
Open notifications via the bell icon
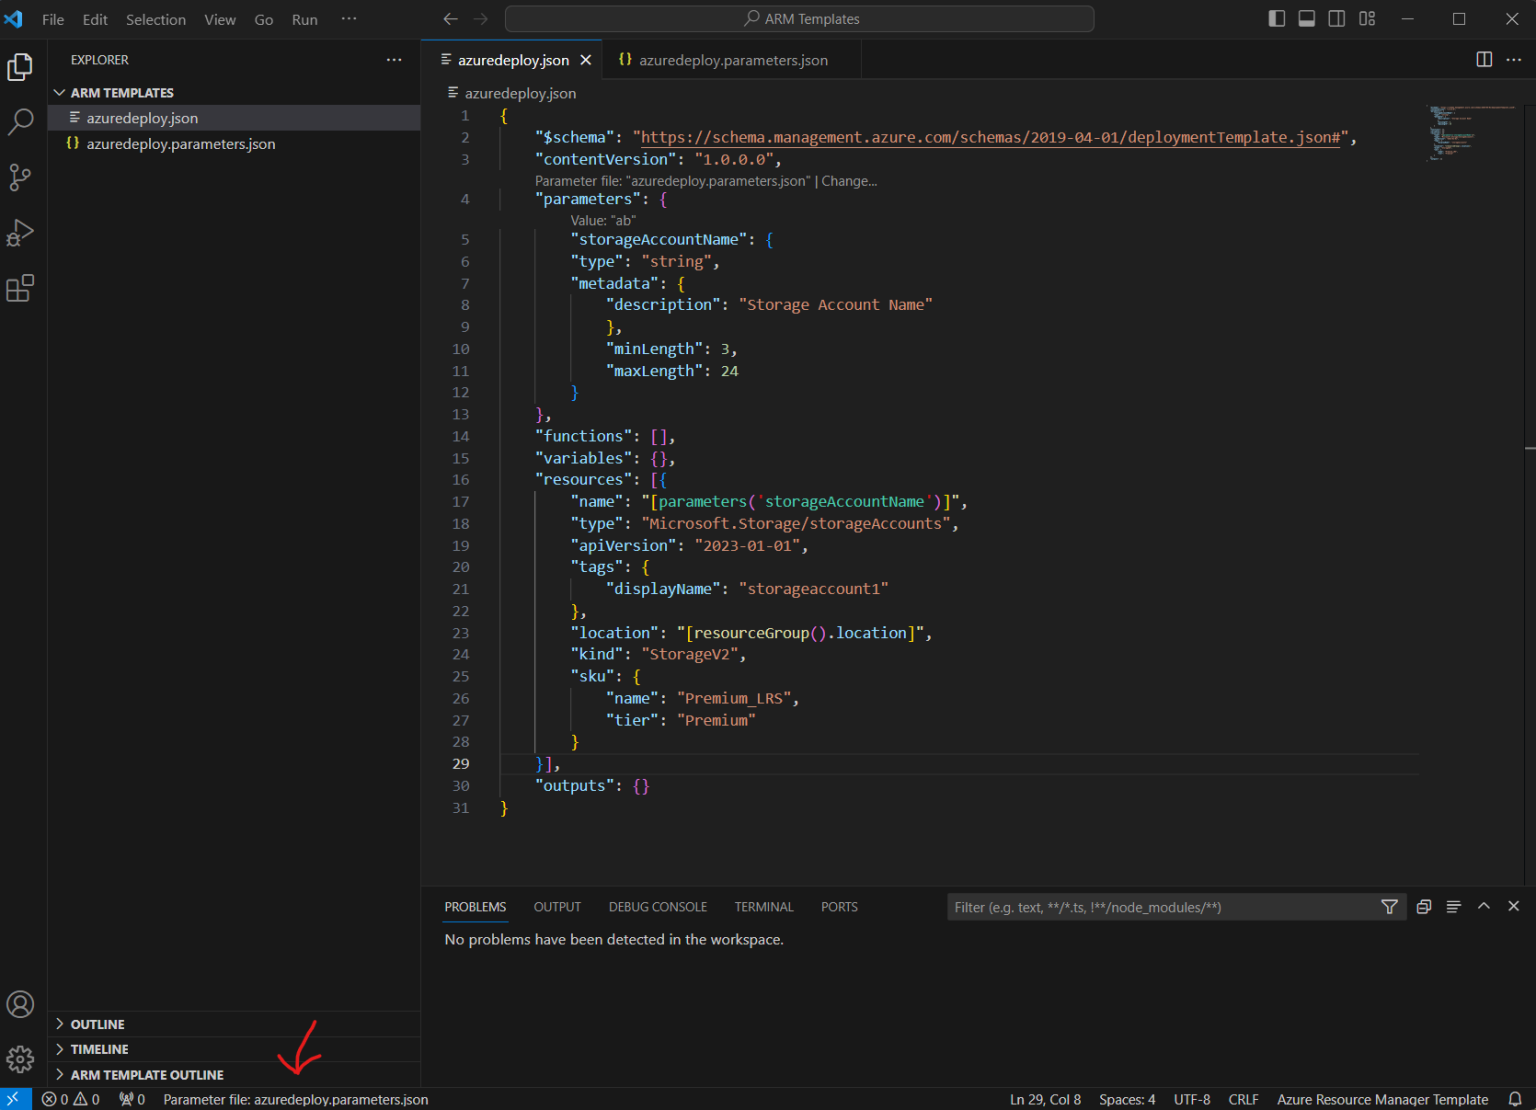(1516, 1099)
